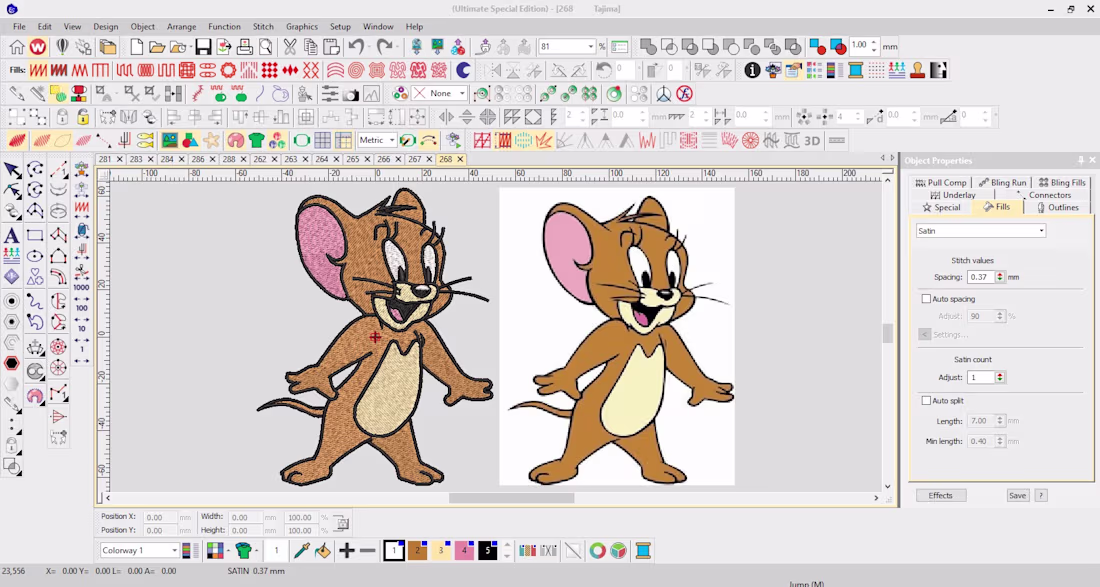The image size is (1100, 587).
Task: Remove a color with the minus icon
Action: 368,551
